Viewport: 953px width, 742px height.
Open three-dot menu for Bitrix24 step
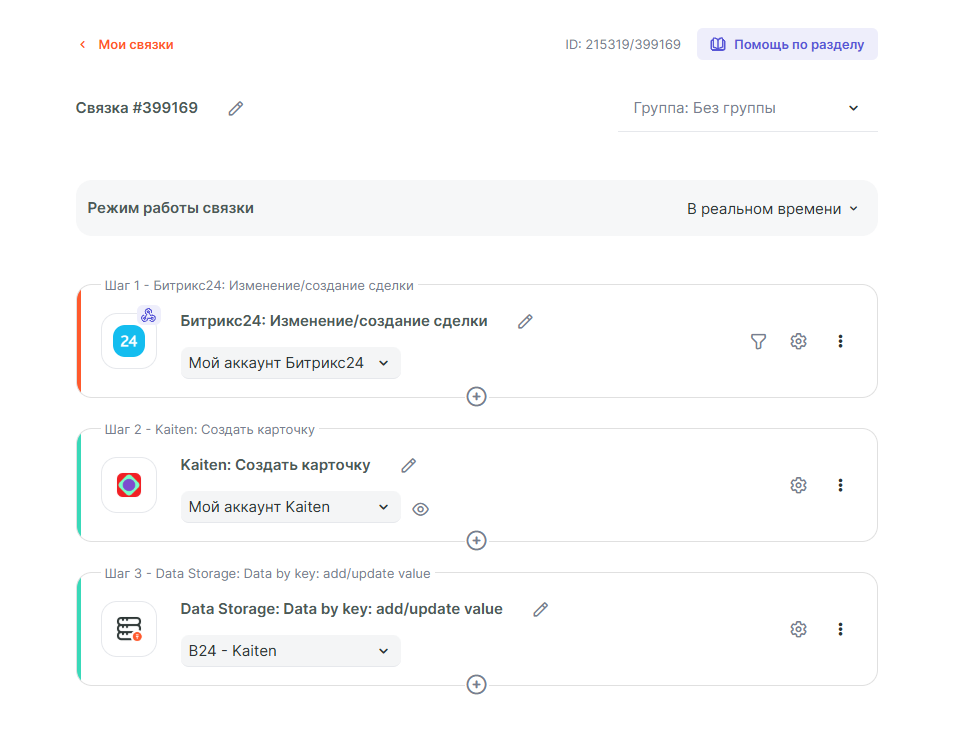point(840,342)
